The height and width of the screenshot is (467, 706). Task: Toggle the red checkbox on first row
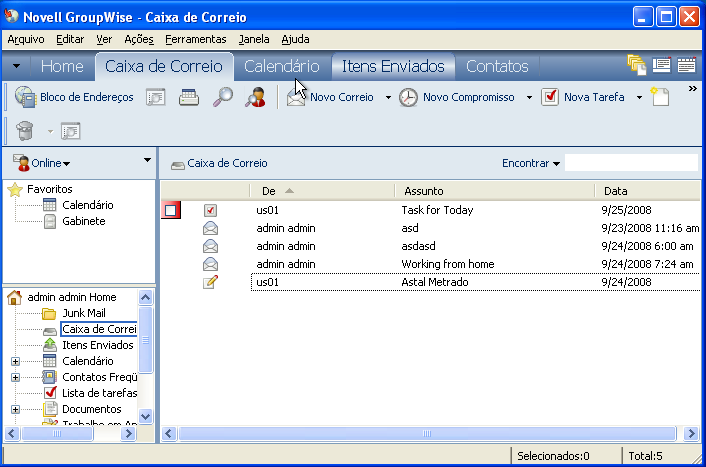click(x=171, y=210)
